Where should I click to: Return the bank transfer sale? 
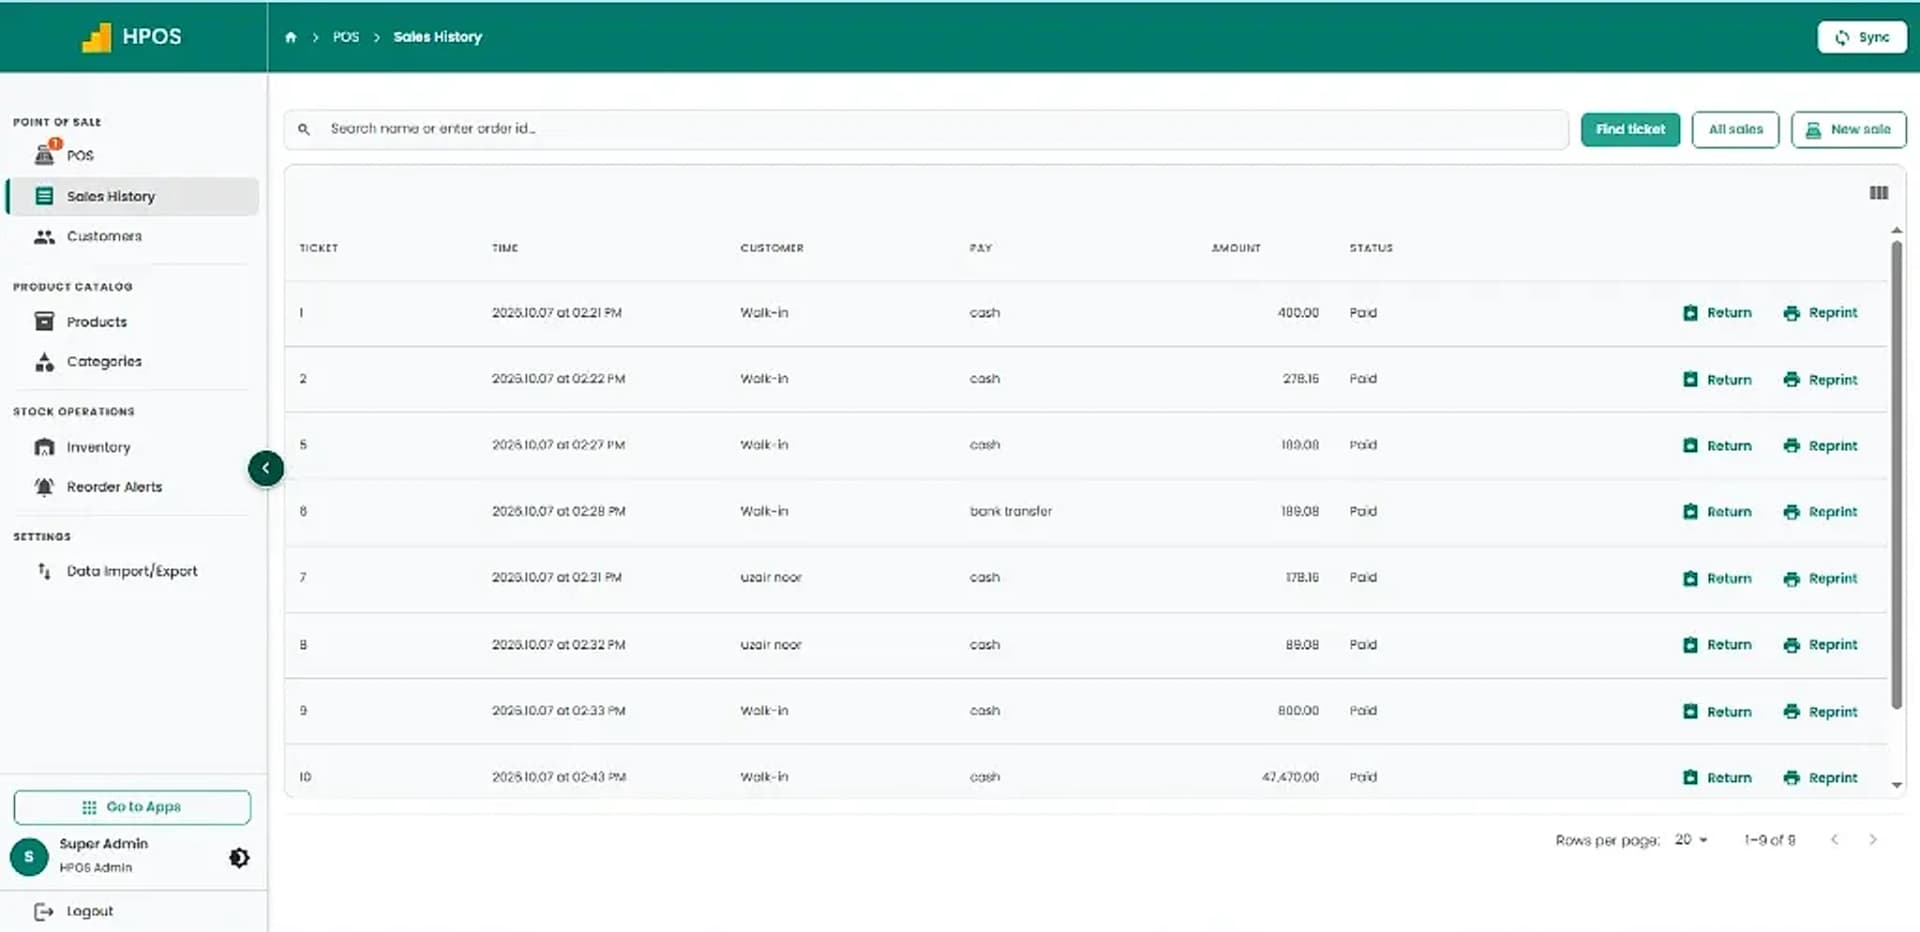1717,512
